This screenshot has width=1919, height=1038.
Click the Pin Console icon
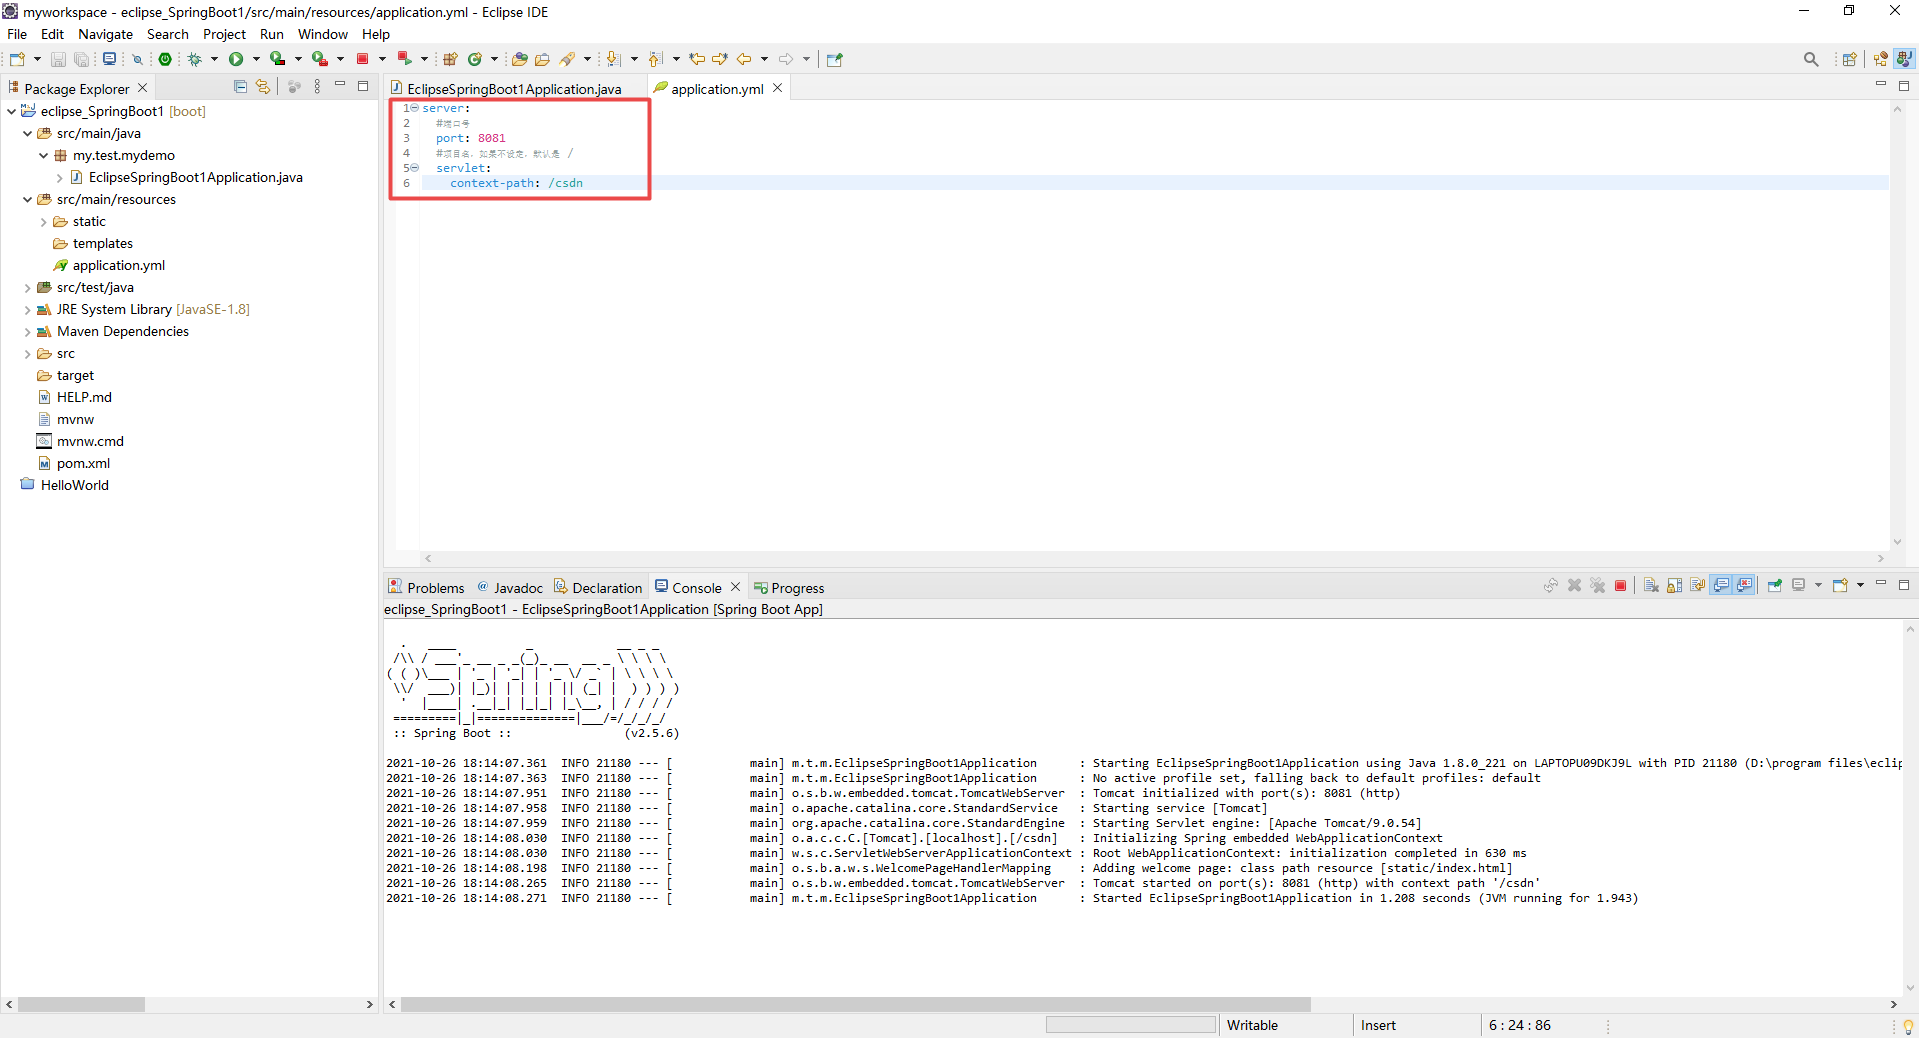click(1775, 585)
